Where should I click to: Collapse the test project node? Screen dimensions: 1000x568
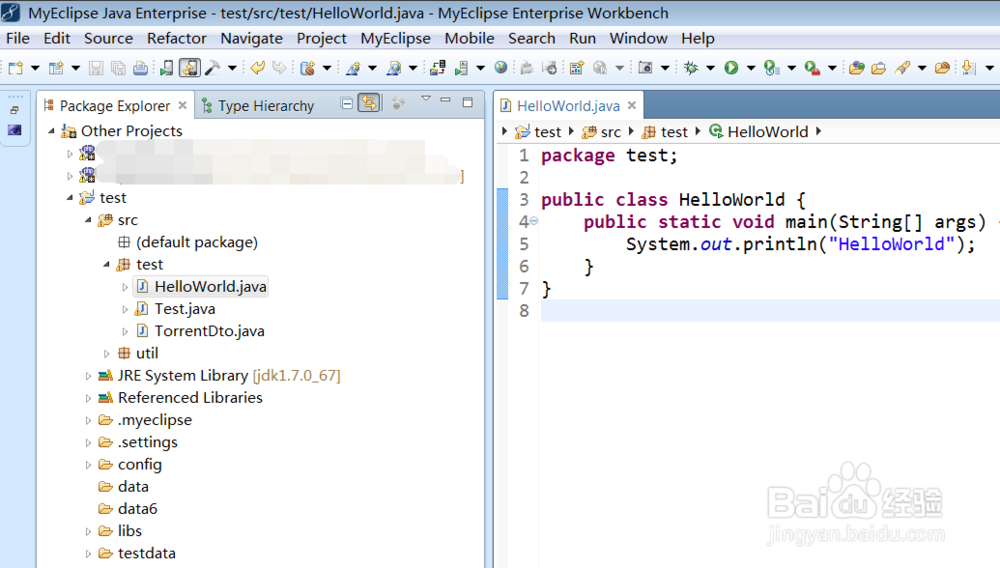pyautogui.click(x=70, y=198)
